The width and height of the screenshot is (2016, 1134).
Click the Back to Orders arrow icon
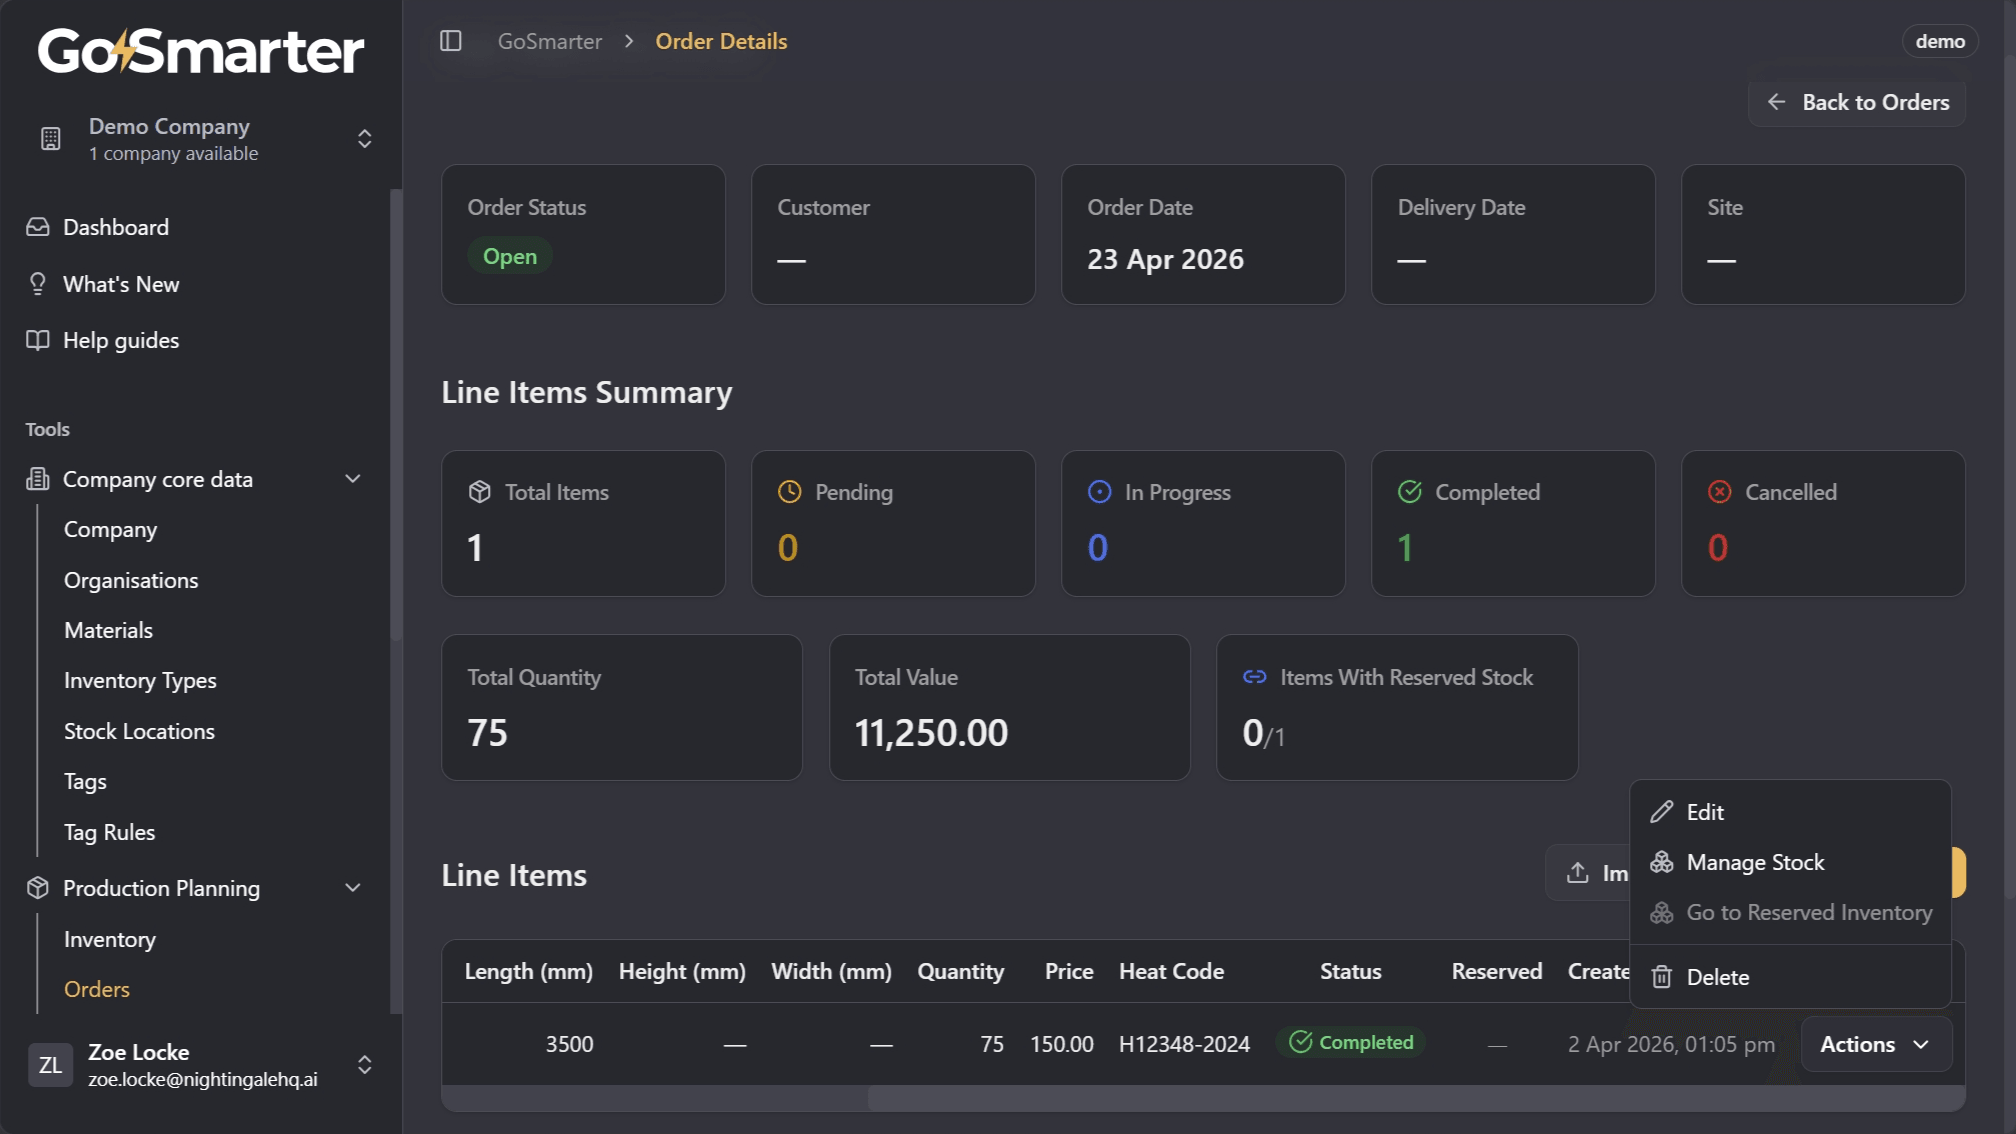coord(1777,102)
